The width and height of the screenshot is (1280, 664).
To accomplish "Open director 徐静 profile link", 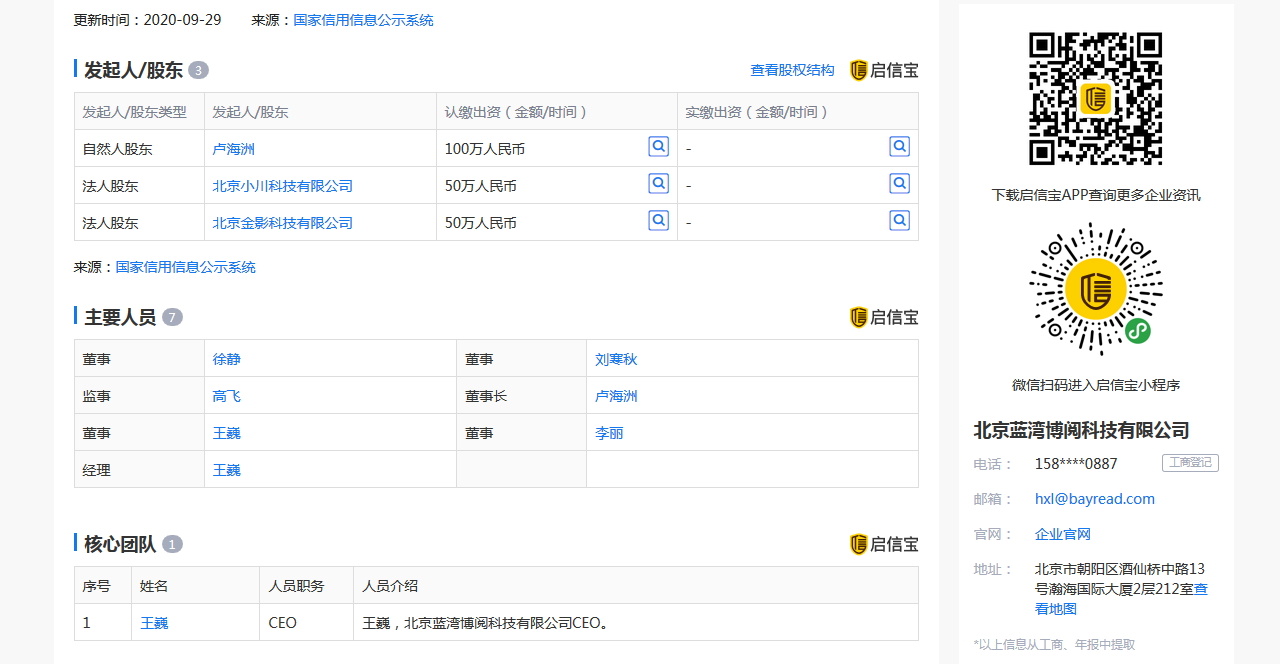I will [x=227, y=359].
